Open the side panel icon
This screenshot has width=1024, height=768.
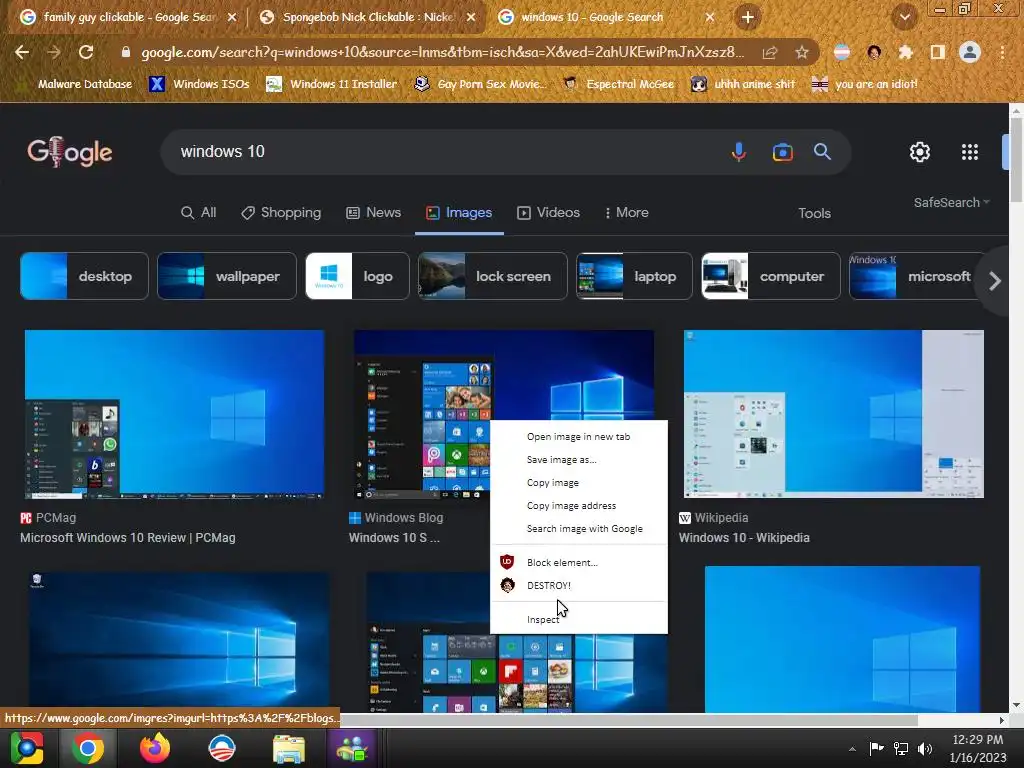point(937,52)
